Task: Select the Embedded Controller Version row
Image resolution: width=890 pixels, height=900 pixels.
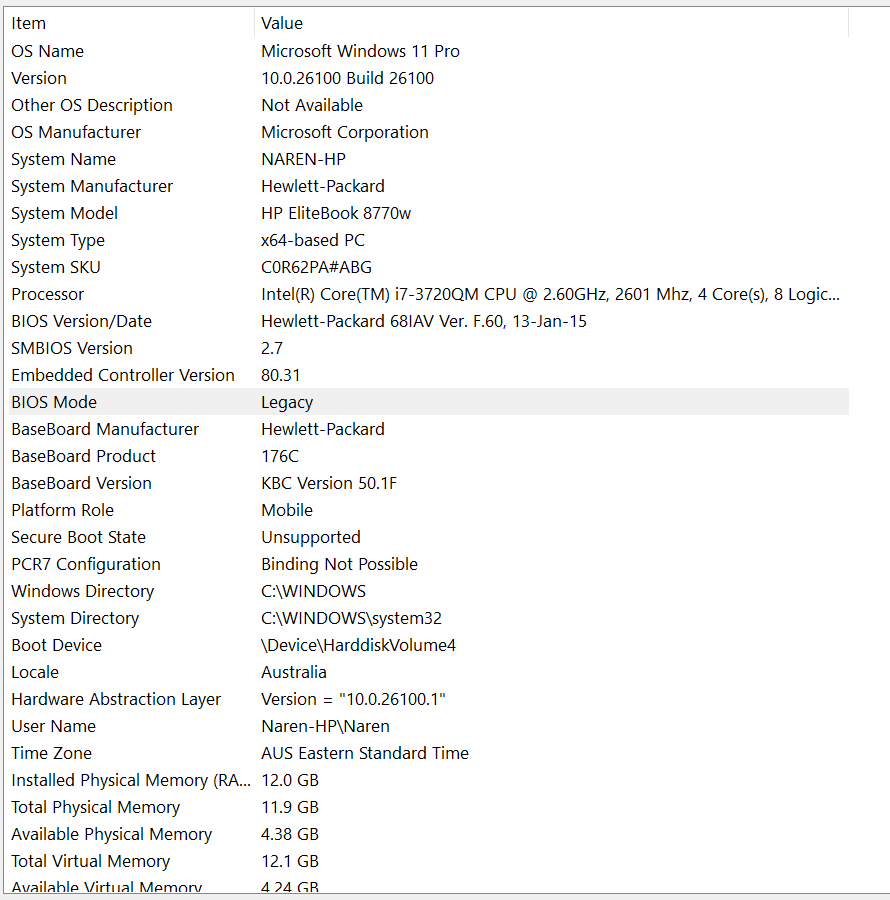Action: (429, 375)
